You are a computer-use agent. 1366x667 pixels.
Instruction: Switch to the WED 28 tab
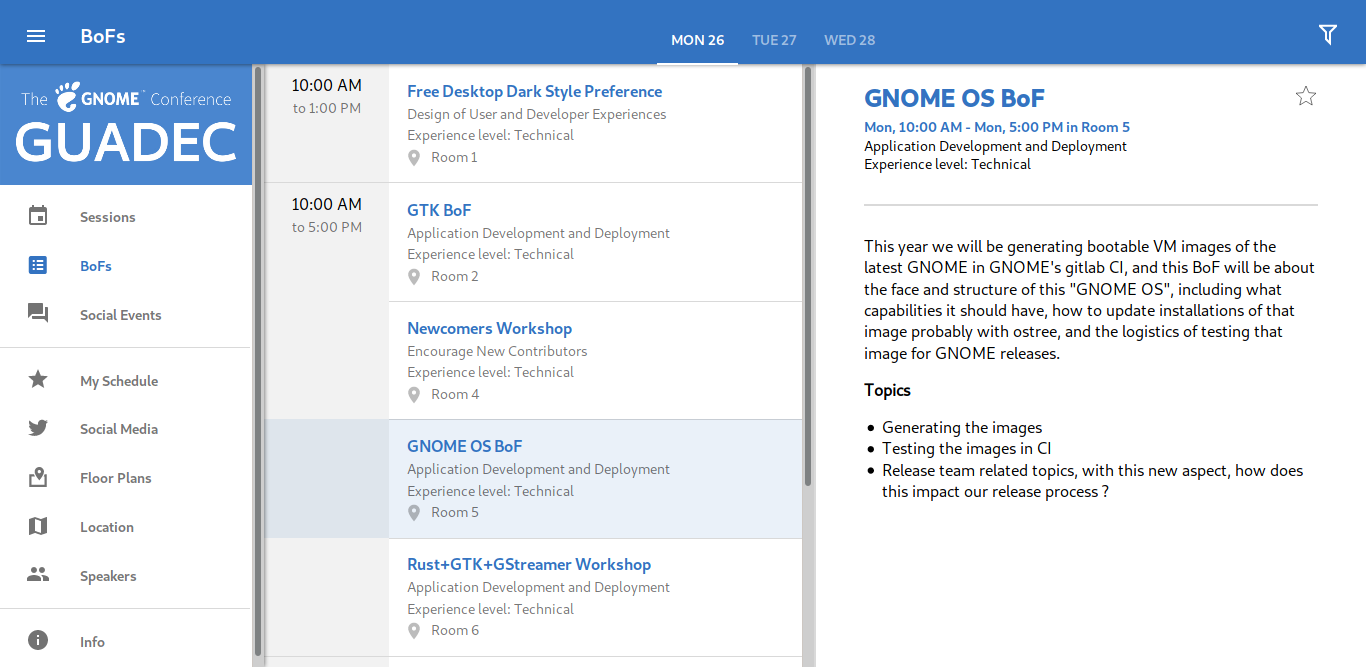(849, 40)
